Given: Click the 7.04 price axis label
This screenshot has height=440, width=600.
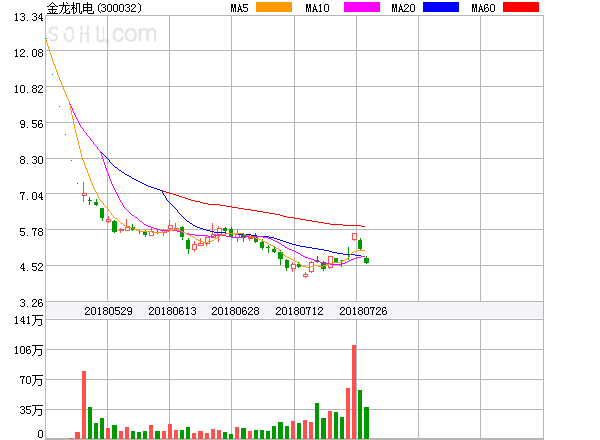Looking at the screenshot, I should pyautogui.click(x=31, y=196).
